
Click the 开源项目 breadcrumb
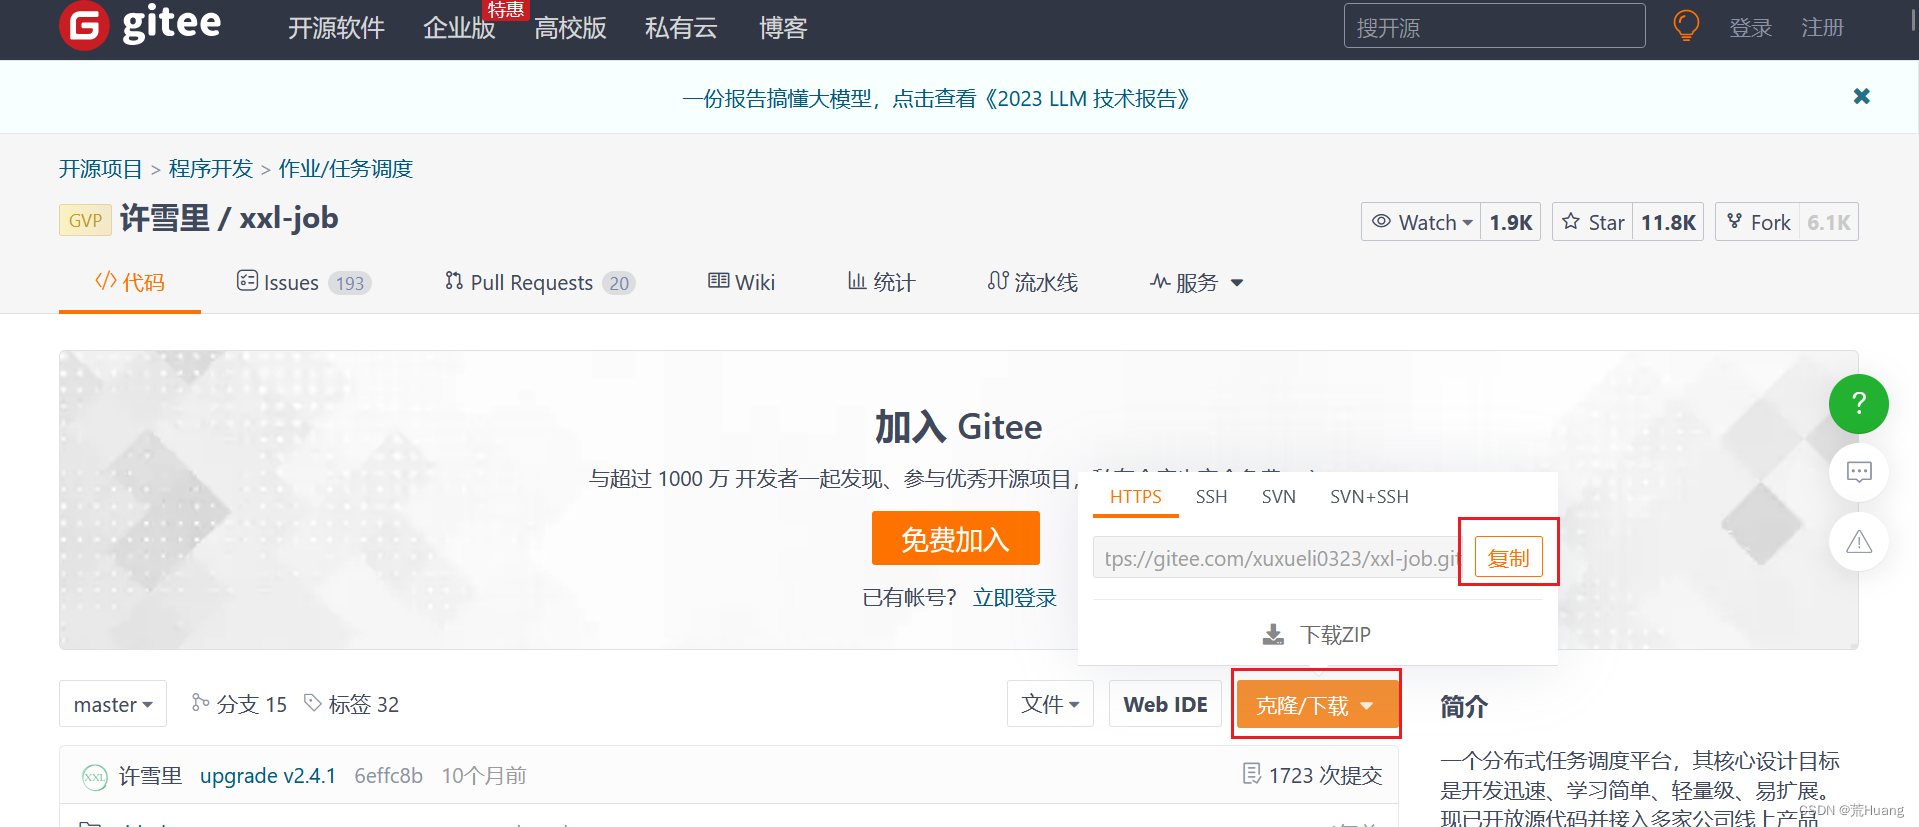101,168
